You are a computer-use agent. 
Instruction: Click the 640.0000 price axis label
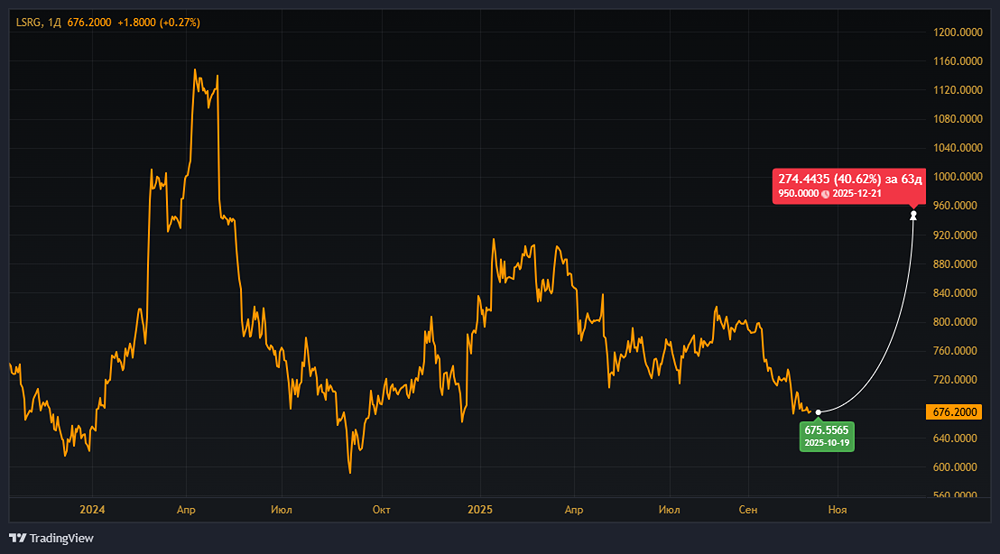955,439
